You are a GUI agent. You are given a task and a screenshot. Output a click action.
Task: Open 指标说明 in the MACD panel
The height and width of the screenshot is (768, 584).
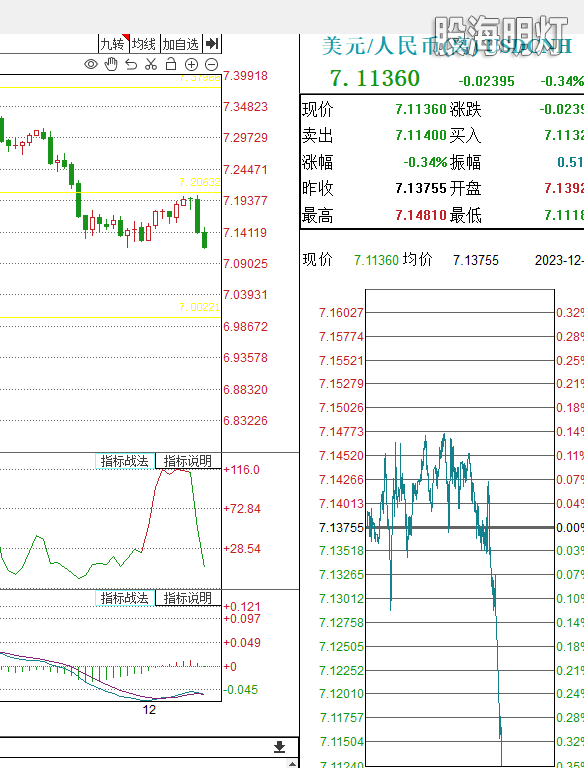[188, 598]
